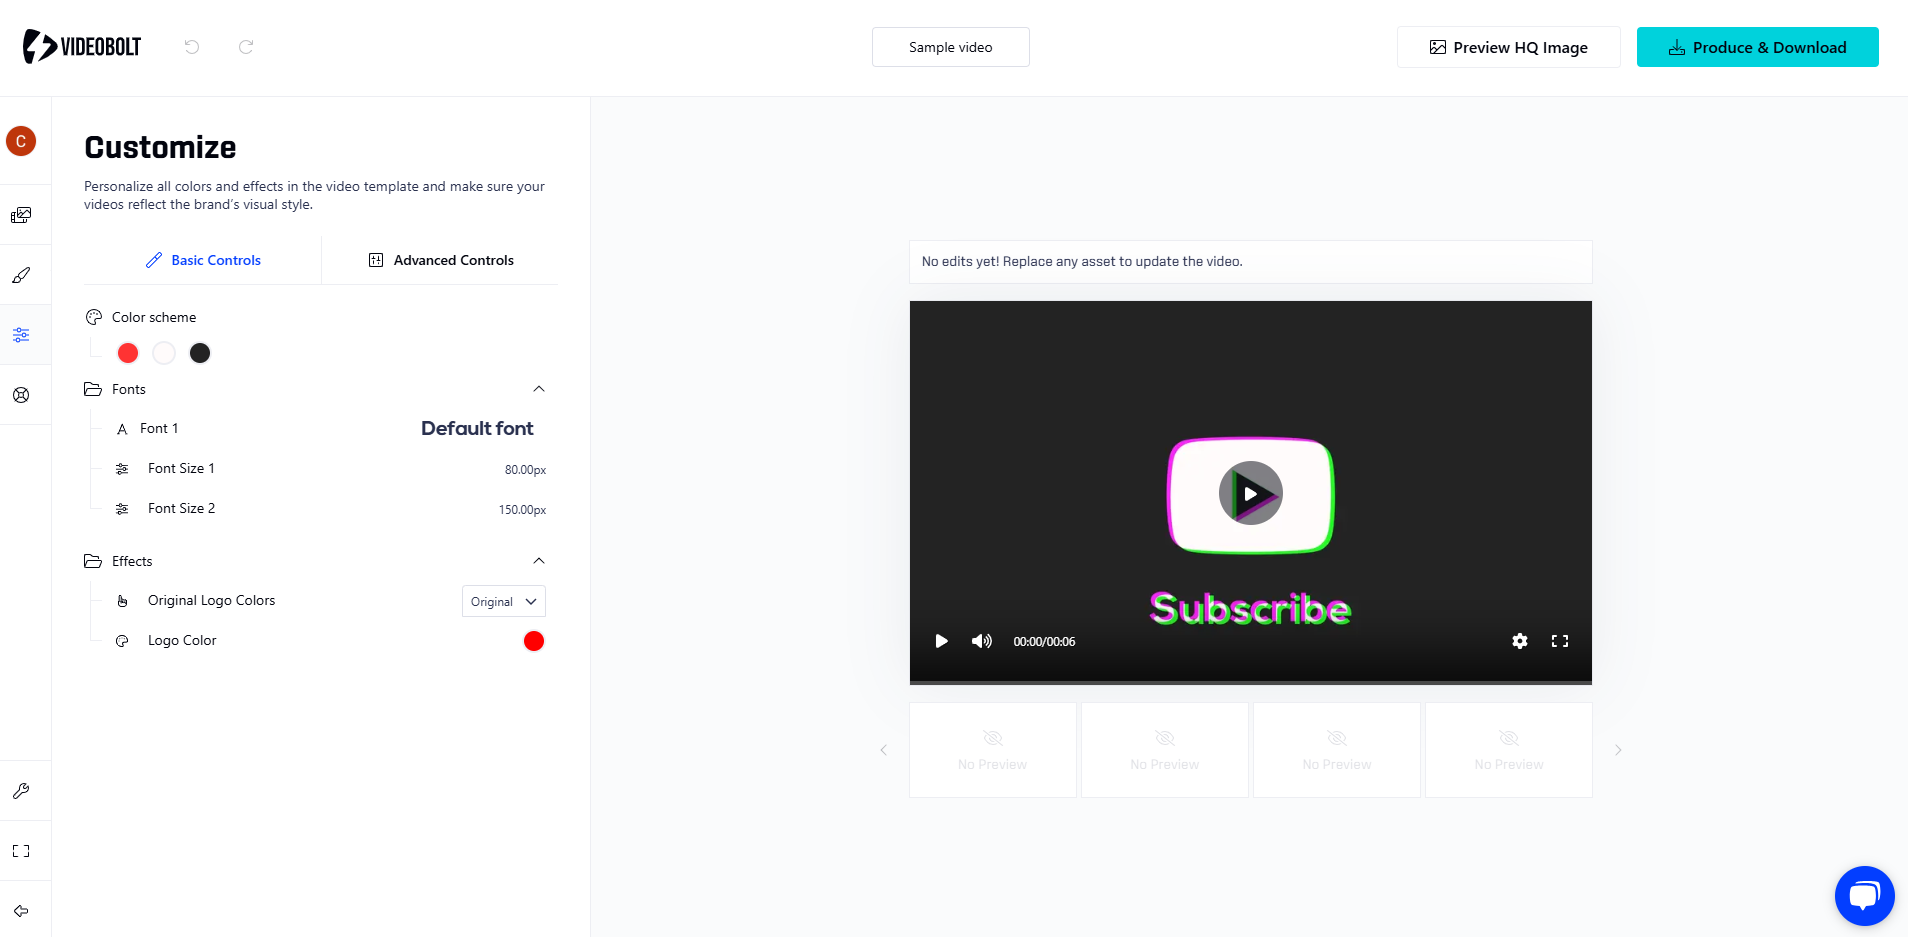
Task: Click the Videobolt logo
Action: tap(80, 46)
